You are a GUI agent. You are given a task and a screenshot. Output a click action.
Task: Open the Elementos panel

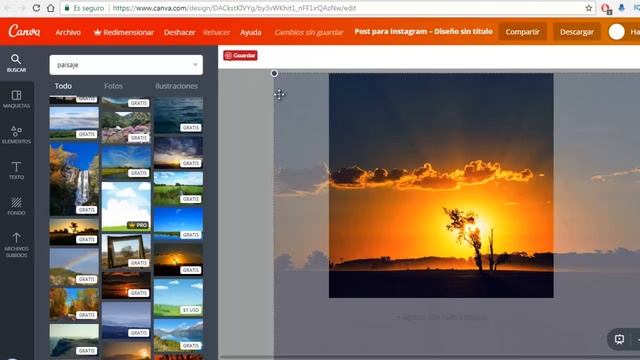pyautogui.click(x=16, y=135)
